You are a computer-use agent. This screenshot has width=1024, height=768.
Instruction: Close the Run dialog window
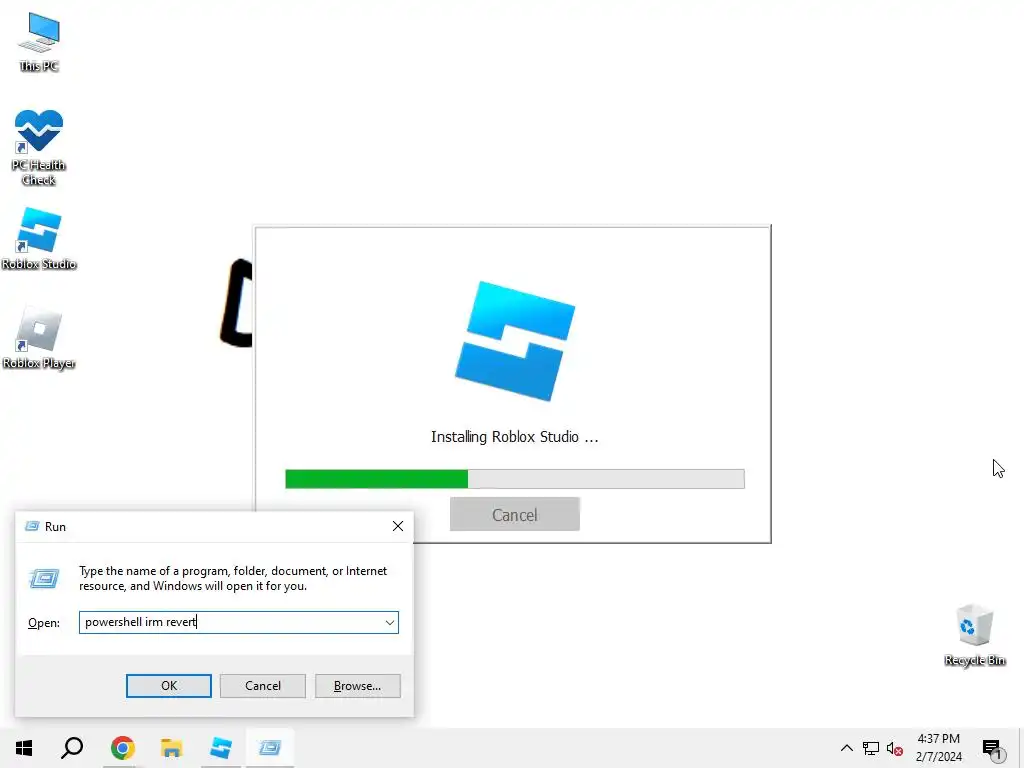[x=398, y=526]
